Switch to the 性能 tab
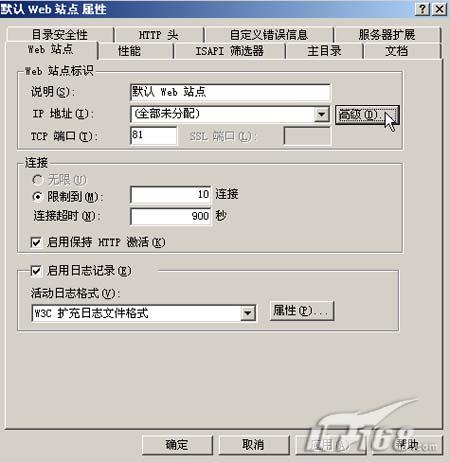The image size is (450, 462). 129,51
